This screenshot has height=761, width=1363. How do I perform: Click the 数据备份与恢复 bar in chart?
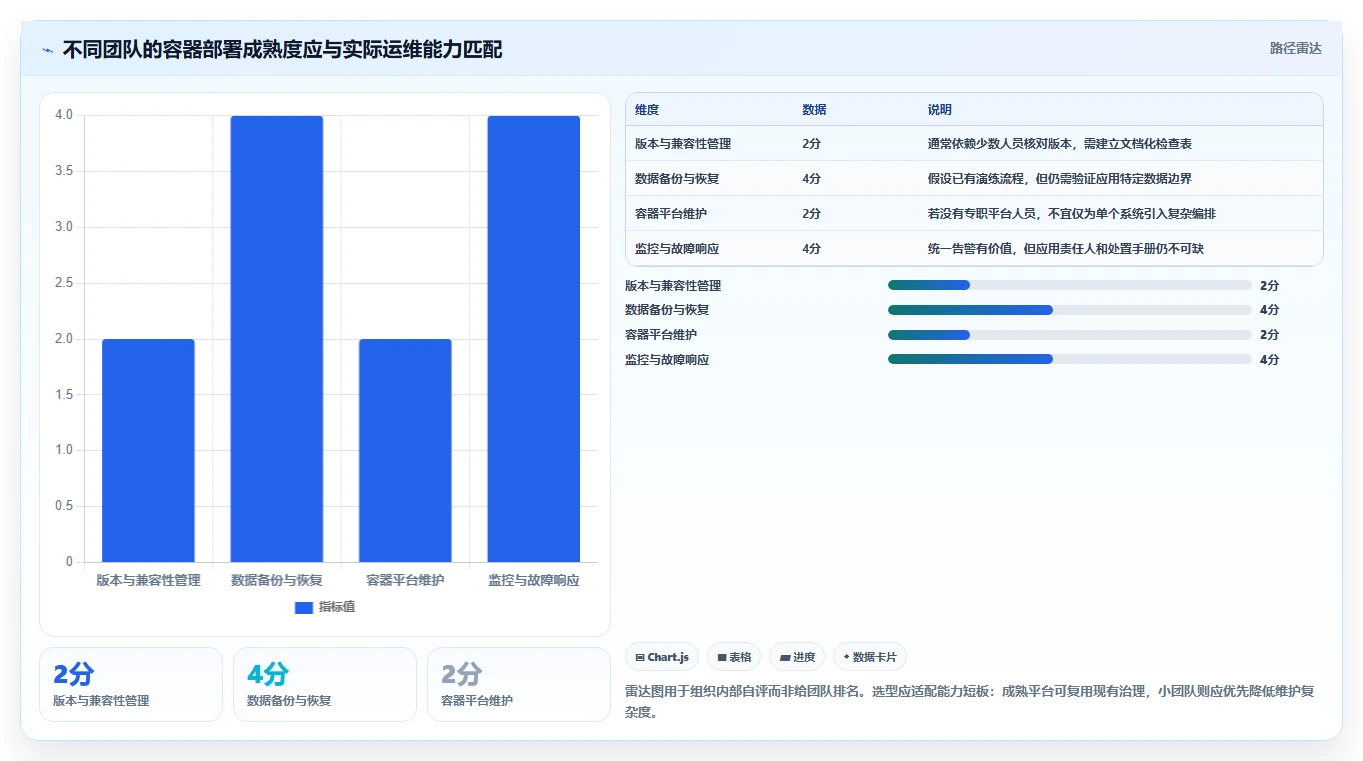pyautogui.click(x=277, y=339)
